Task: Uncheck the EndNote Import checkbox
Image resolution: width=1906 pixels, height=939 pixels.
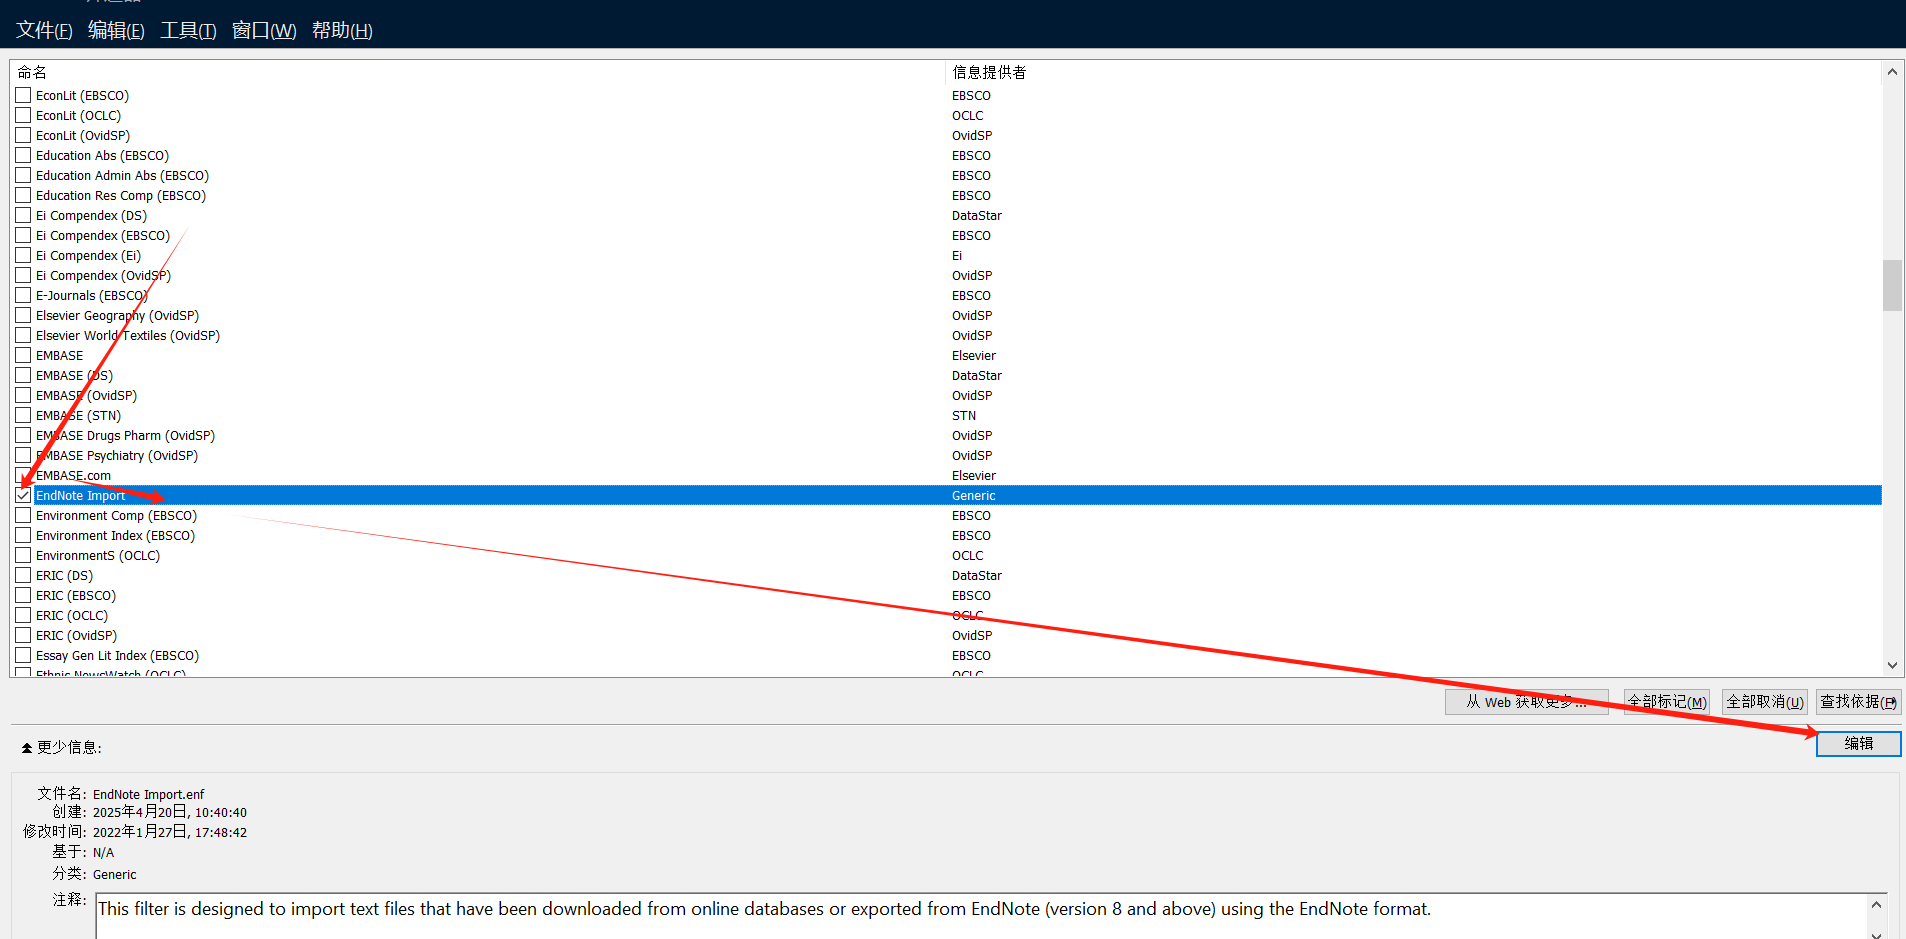Action: click(x=23, y=495)
